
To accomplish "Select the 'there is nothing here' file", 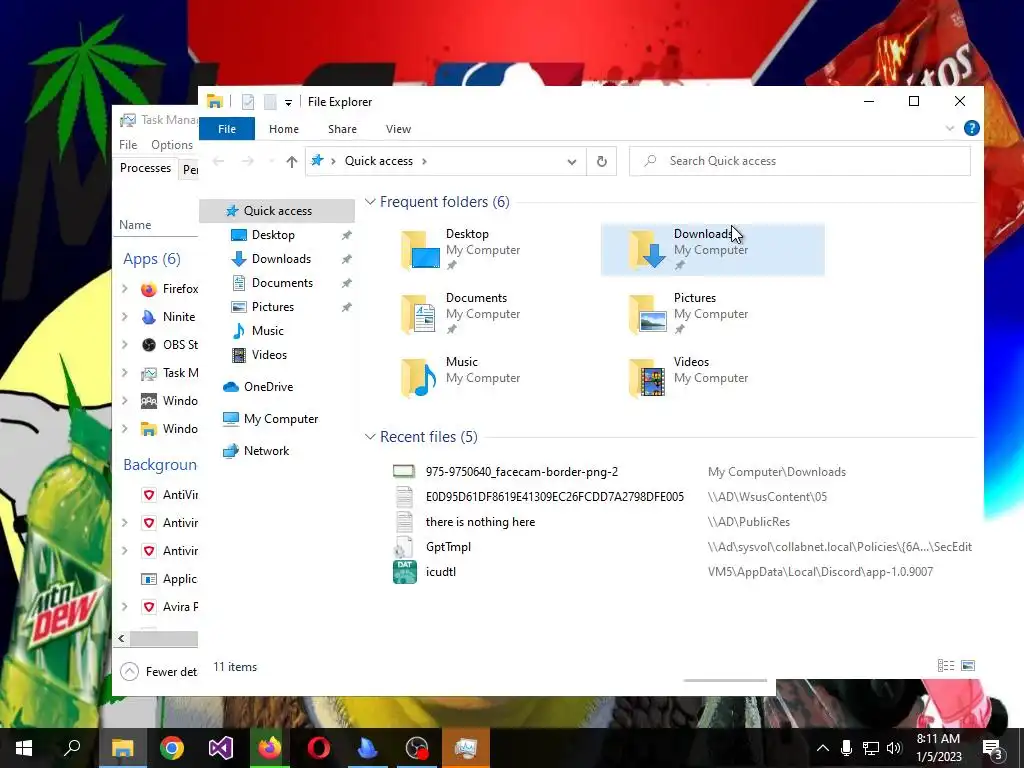I will [x=480, y=522].
